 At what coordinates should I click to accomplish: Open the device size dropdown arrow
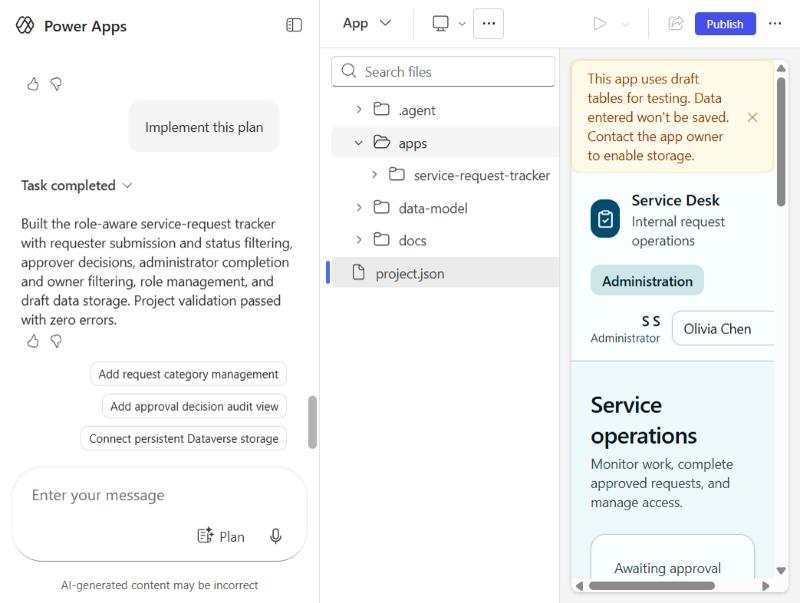[x=462, y=24]
